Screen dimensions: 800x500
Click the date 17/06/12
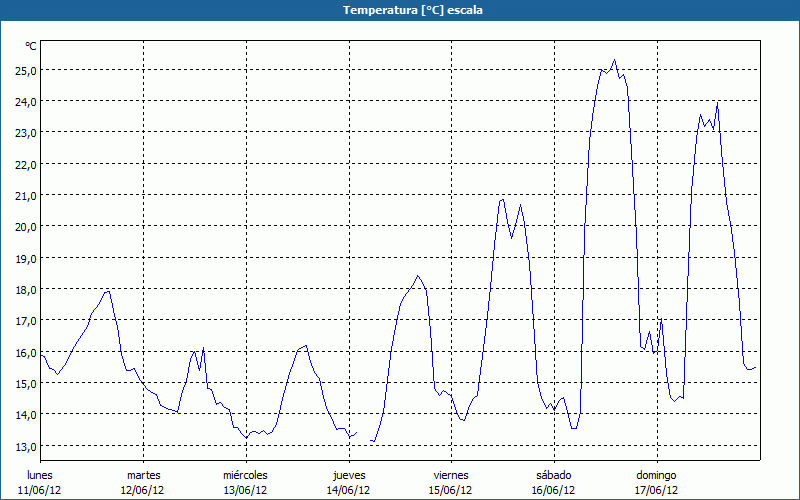coord(656,490)
